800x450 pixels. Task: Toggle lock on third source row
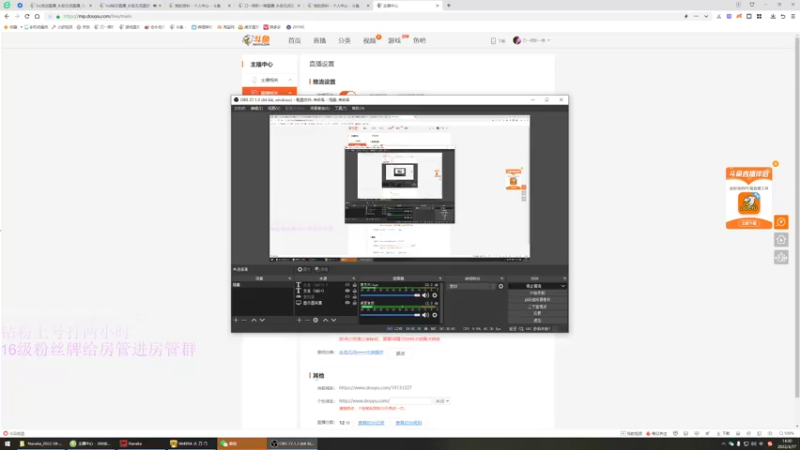coord(355,297)
